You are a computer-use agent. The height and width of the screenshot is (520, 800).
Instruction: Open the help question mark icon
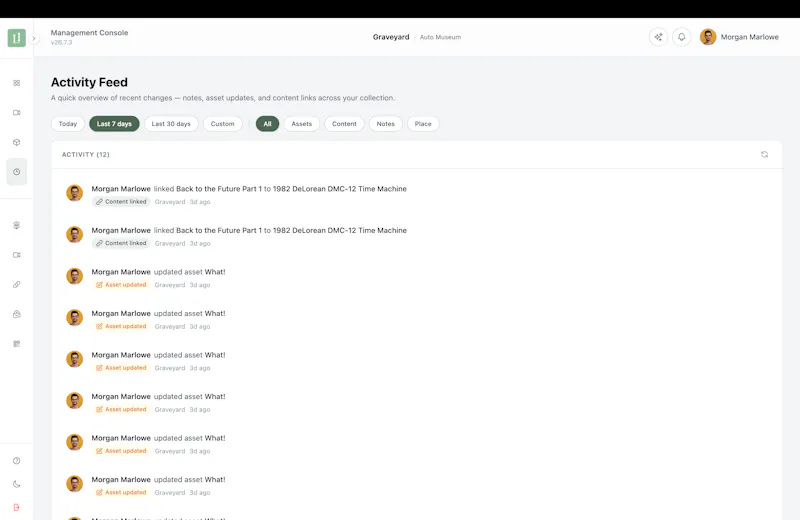click(16, 461)
